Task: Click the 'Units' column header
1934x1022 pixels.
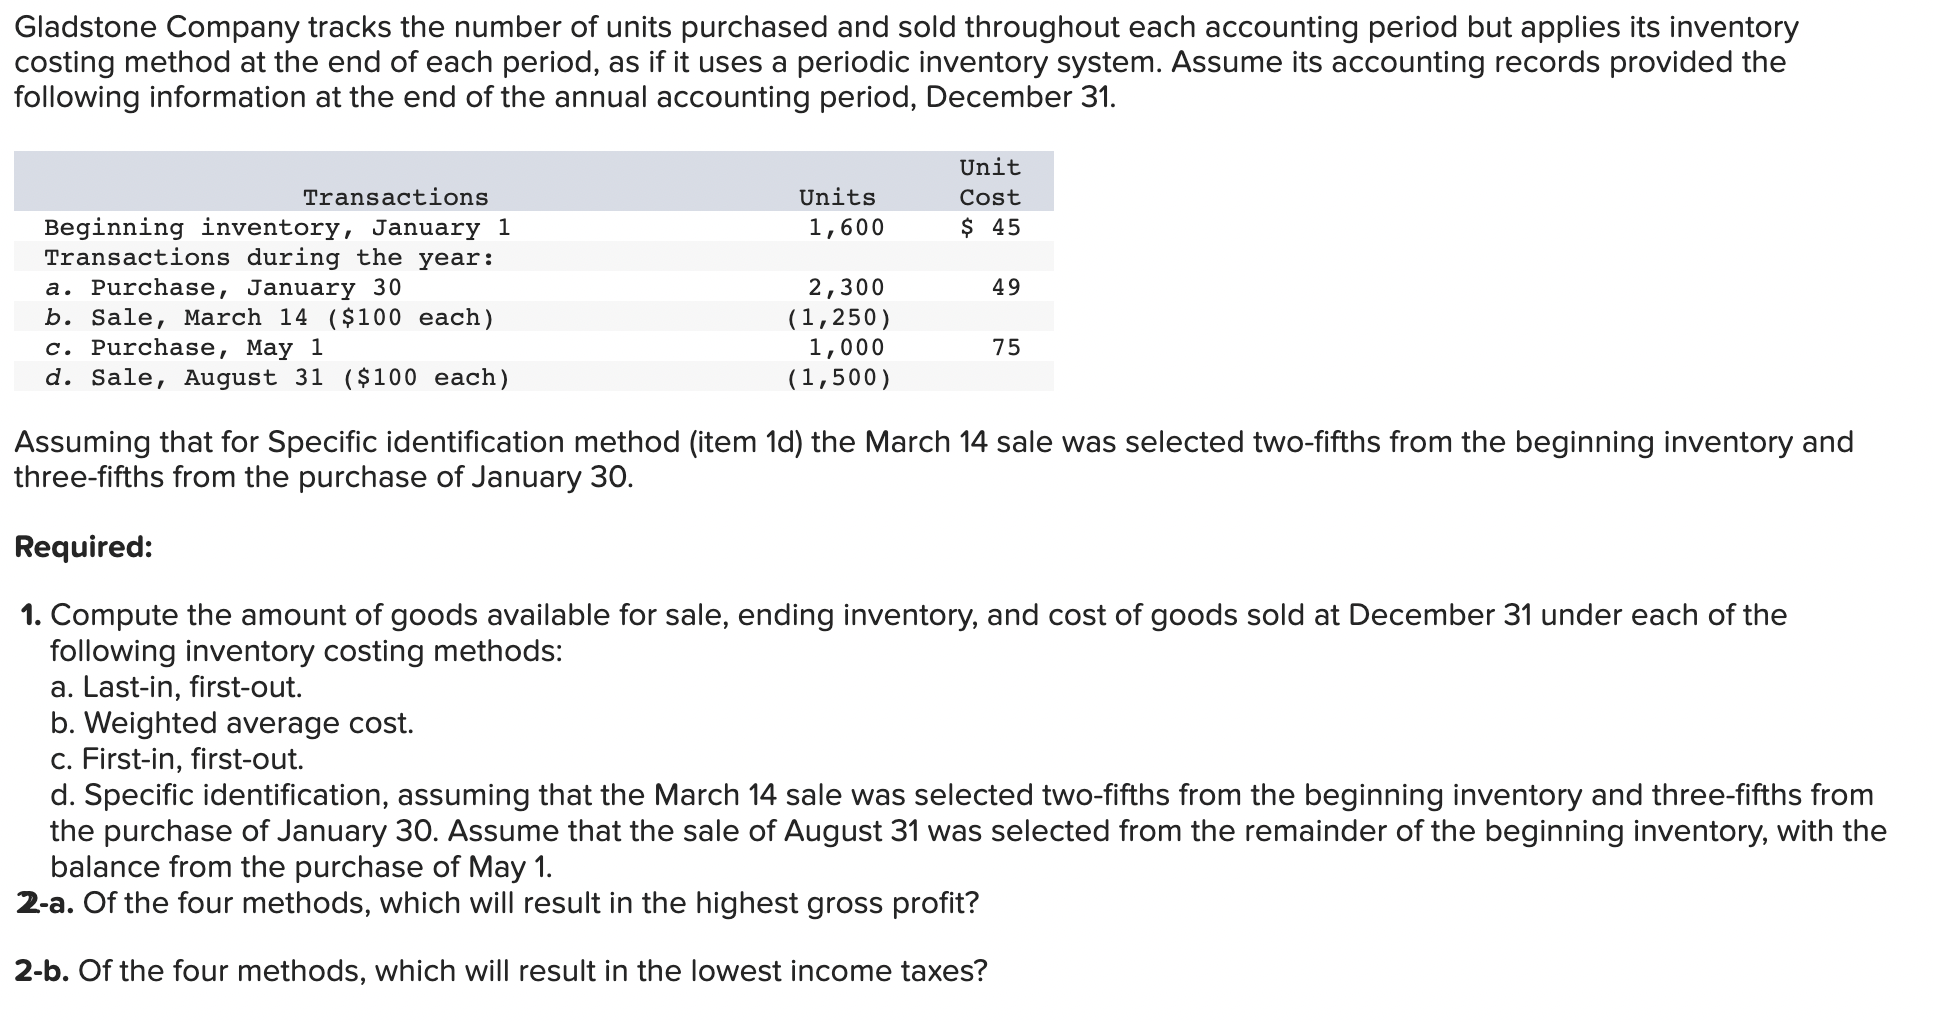Action: (x=837, y=198)
